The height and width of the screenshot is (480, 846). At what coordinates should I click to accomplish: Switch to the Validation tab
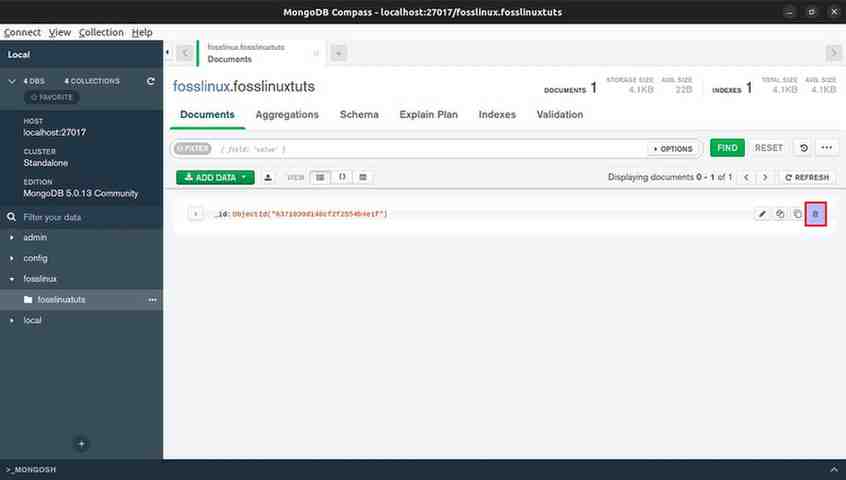[560, 115]
